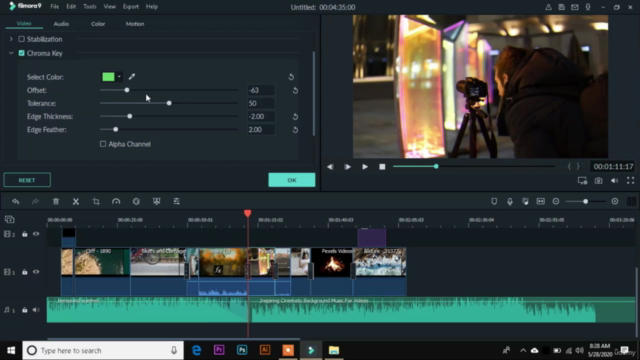Split clip with the scissors icon
Image resolution: width=640 pixels, height=360 pixels.
[x=76, y=201]
